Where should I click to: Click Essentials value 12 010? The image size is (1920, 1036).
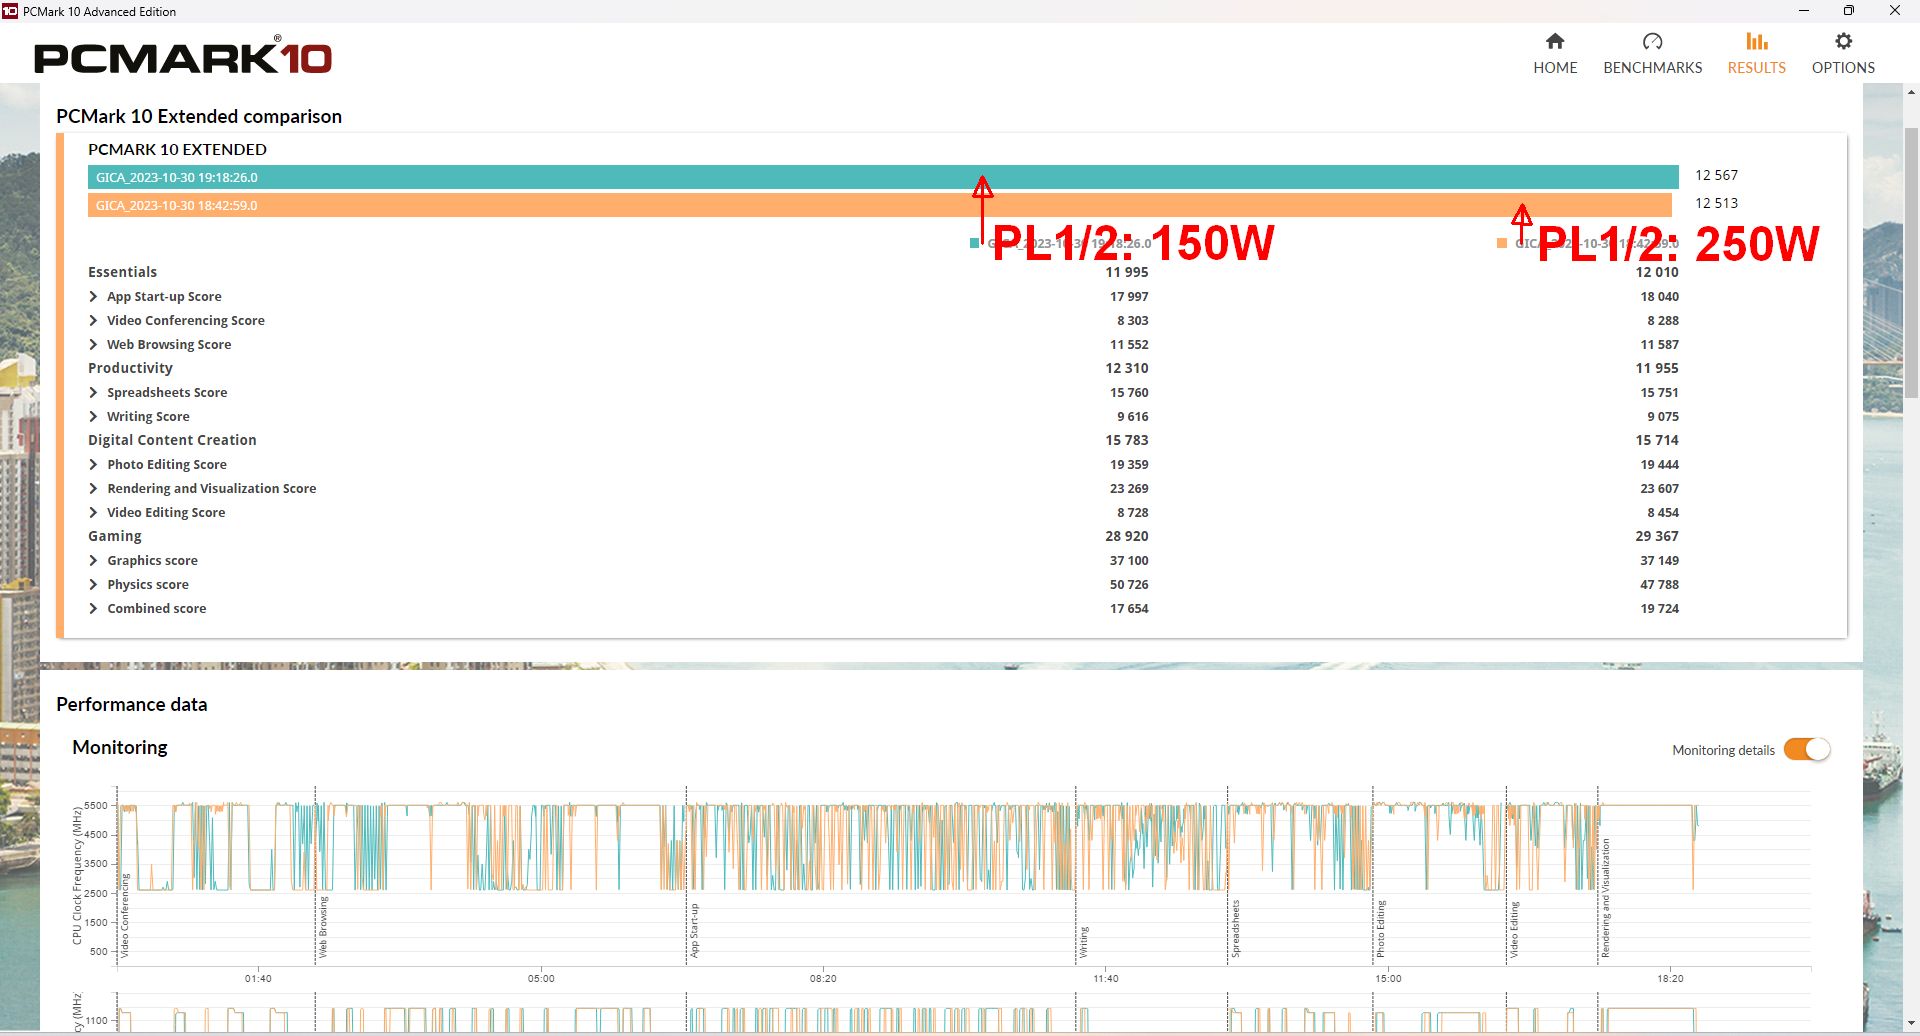click(x=1657, y=272)
